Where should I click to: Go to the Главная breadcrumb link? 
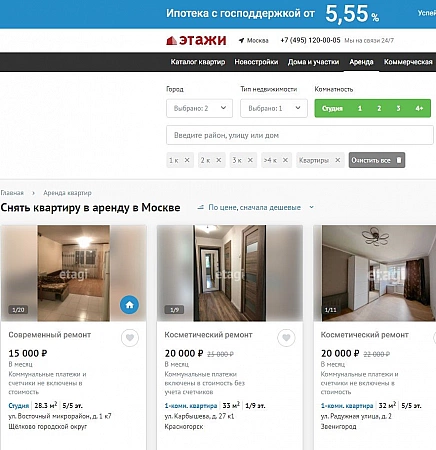[x=12, y=193]
